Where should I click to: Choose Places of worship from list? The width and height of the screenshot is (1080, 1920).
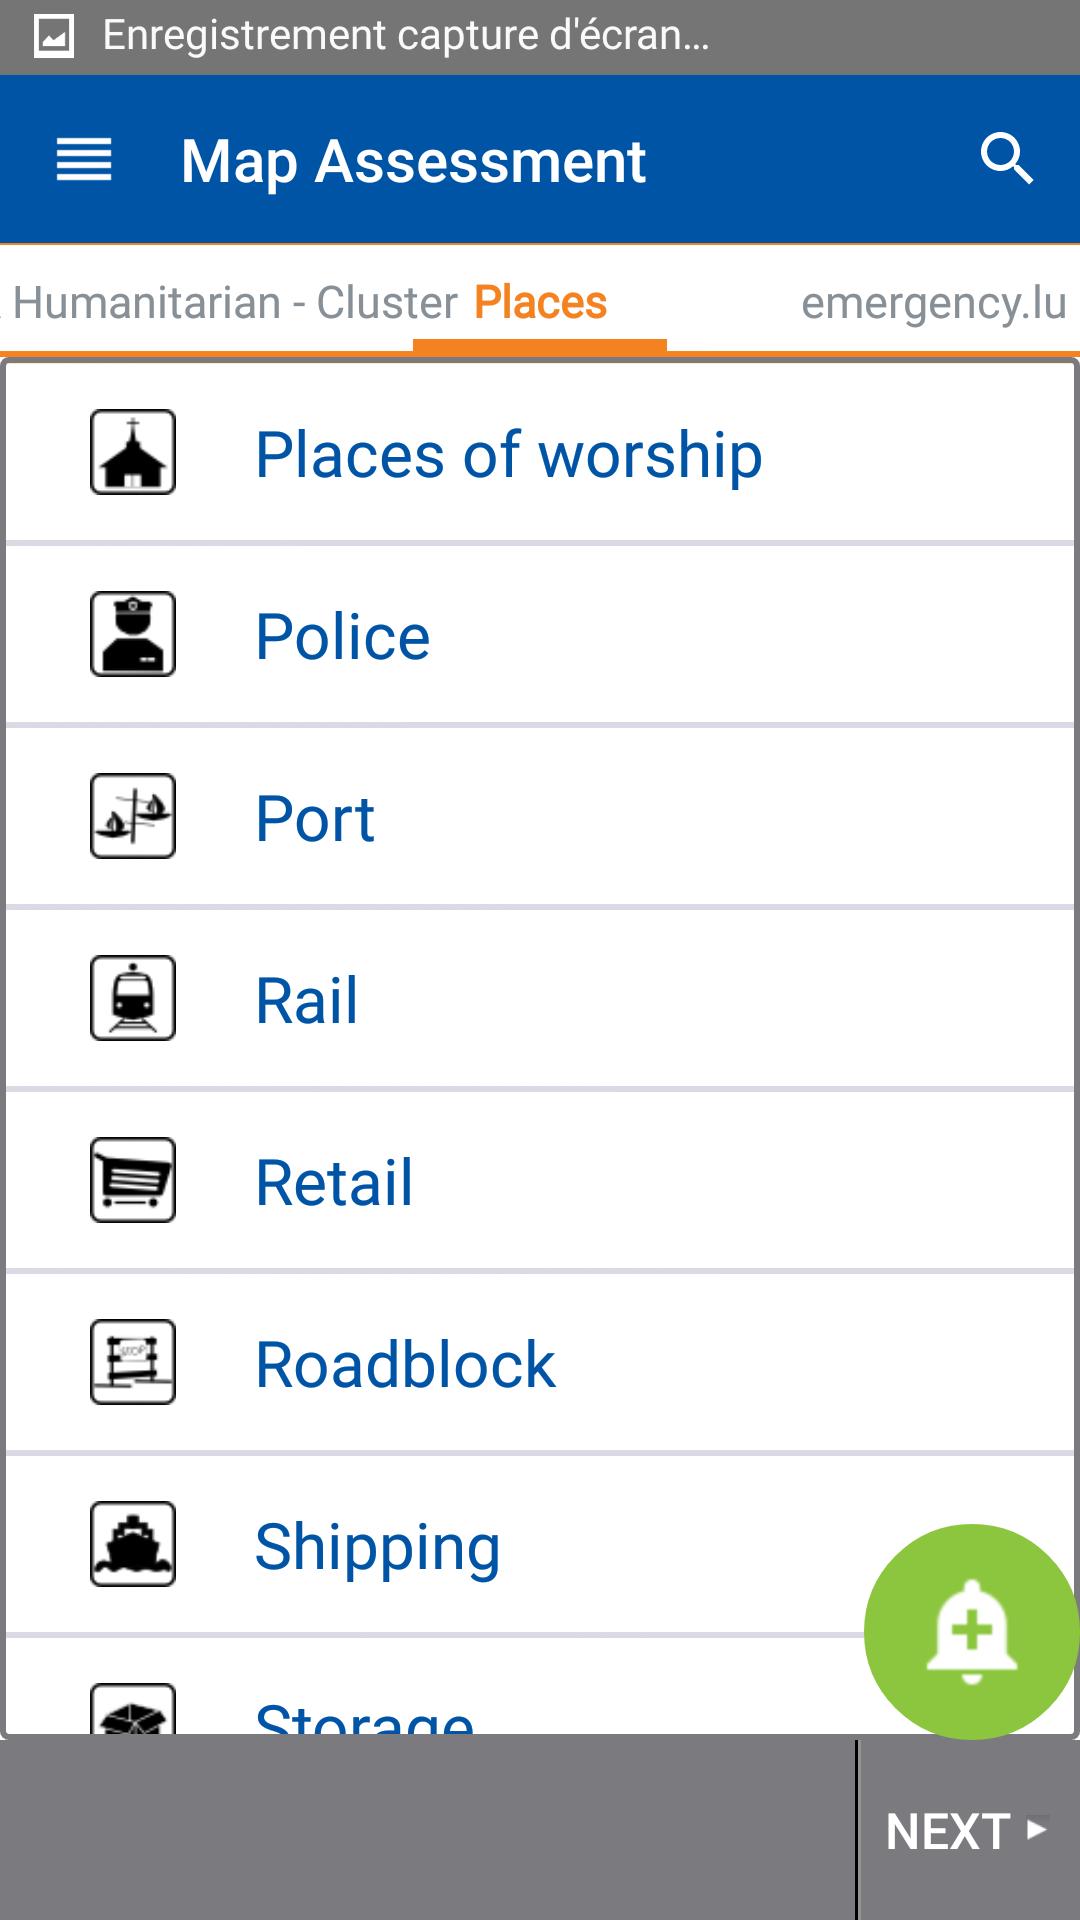(x=508, y=455)
